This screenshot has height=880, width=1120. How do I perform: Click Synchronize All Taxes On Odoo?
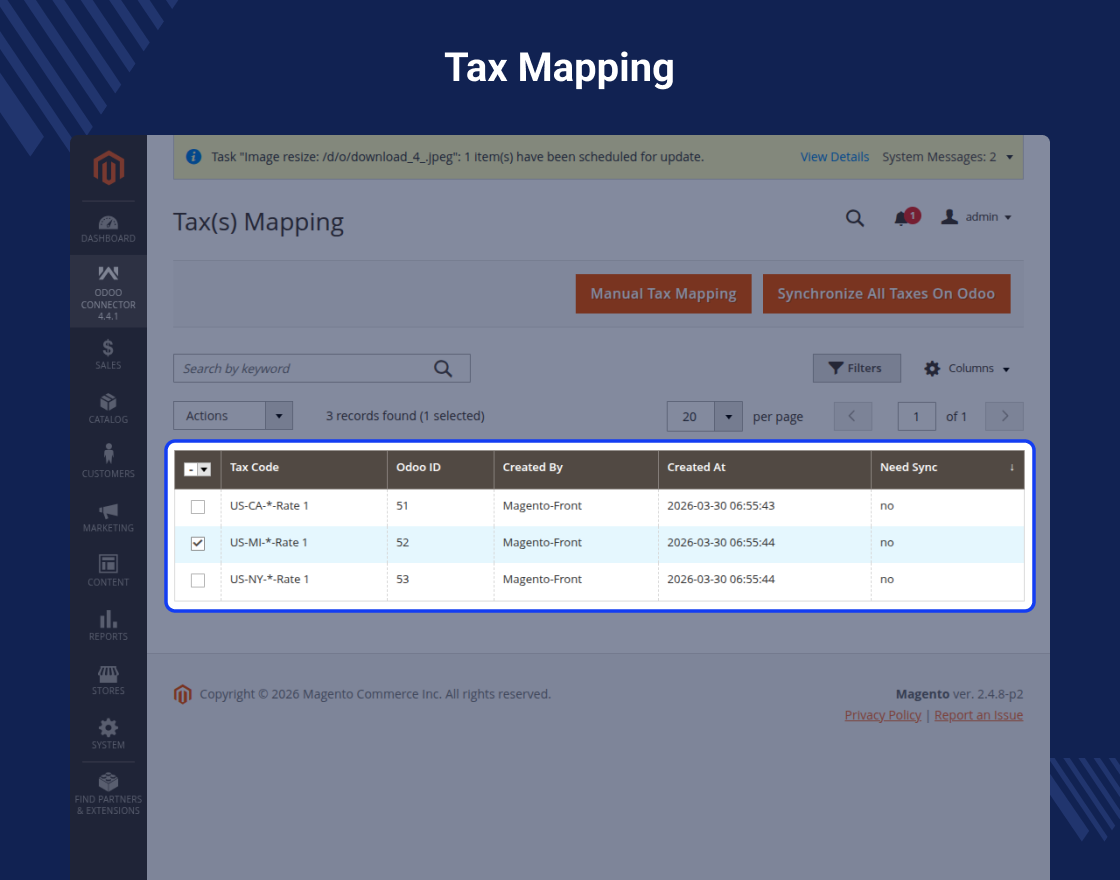coord(886,294)
